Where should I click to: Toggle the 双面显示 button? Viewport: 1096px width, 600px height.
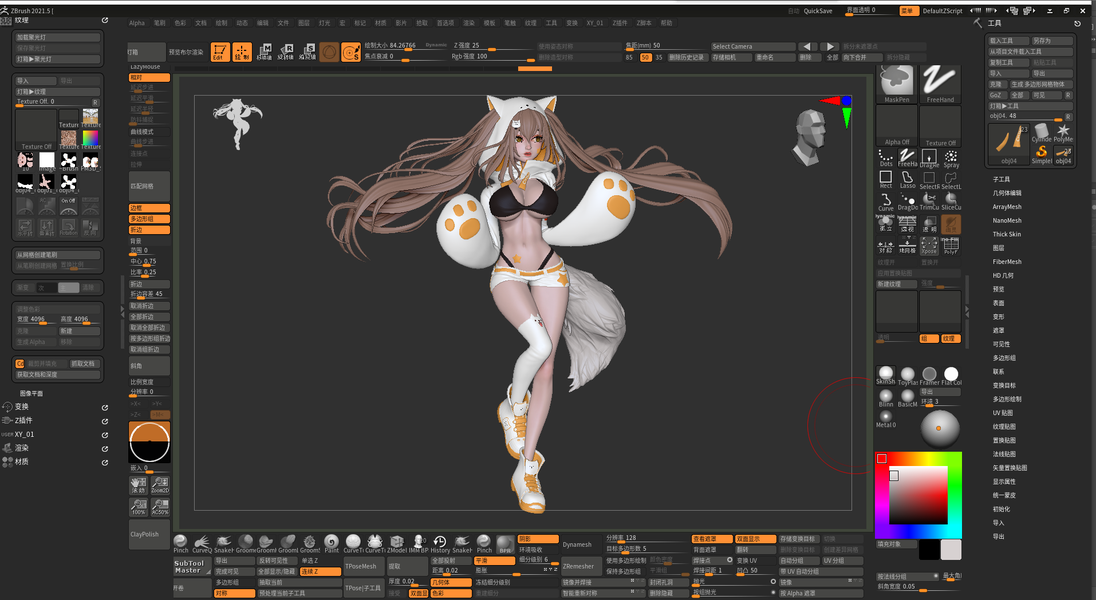coord(755,539)
